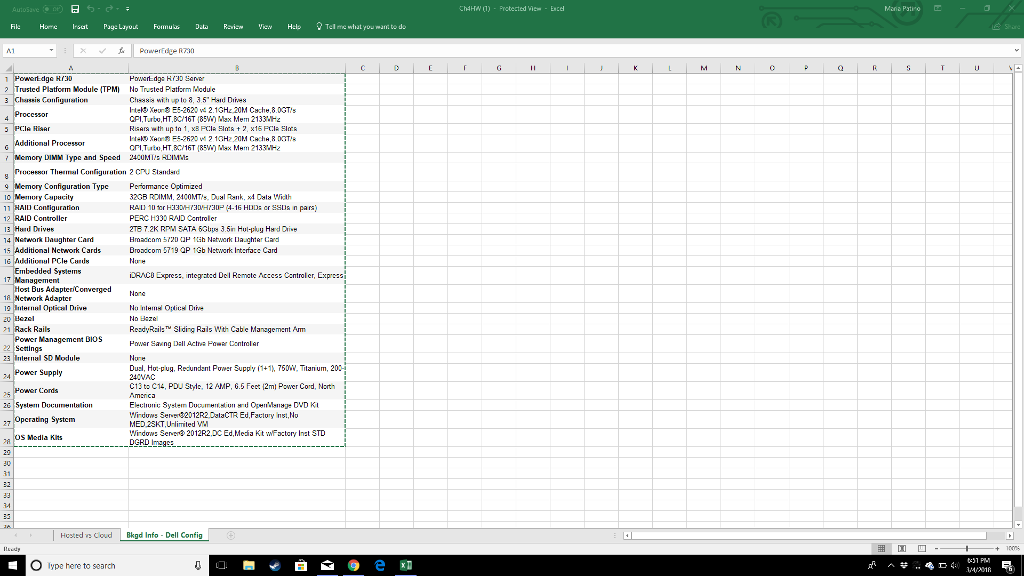Click horizontal scrollbar left arrow
The width and height of the screenshot is (1024, 576).
point(628,536)
